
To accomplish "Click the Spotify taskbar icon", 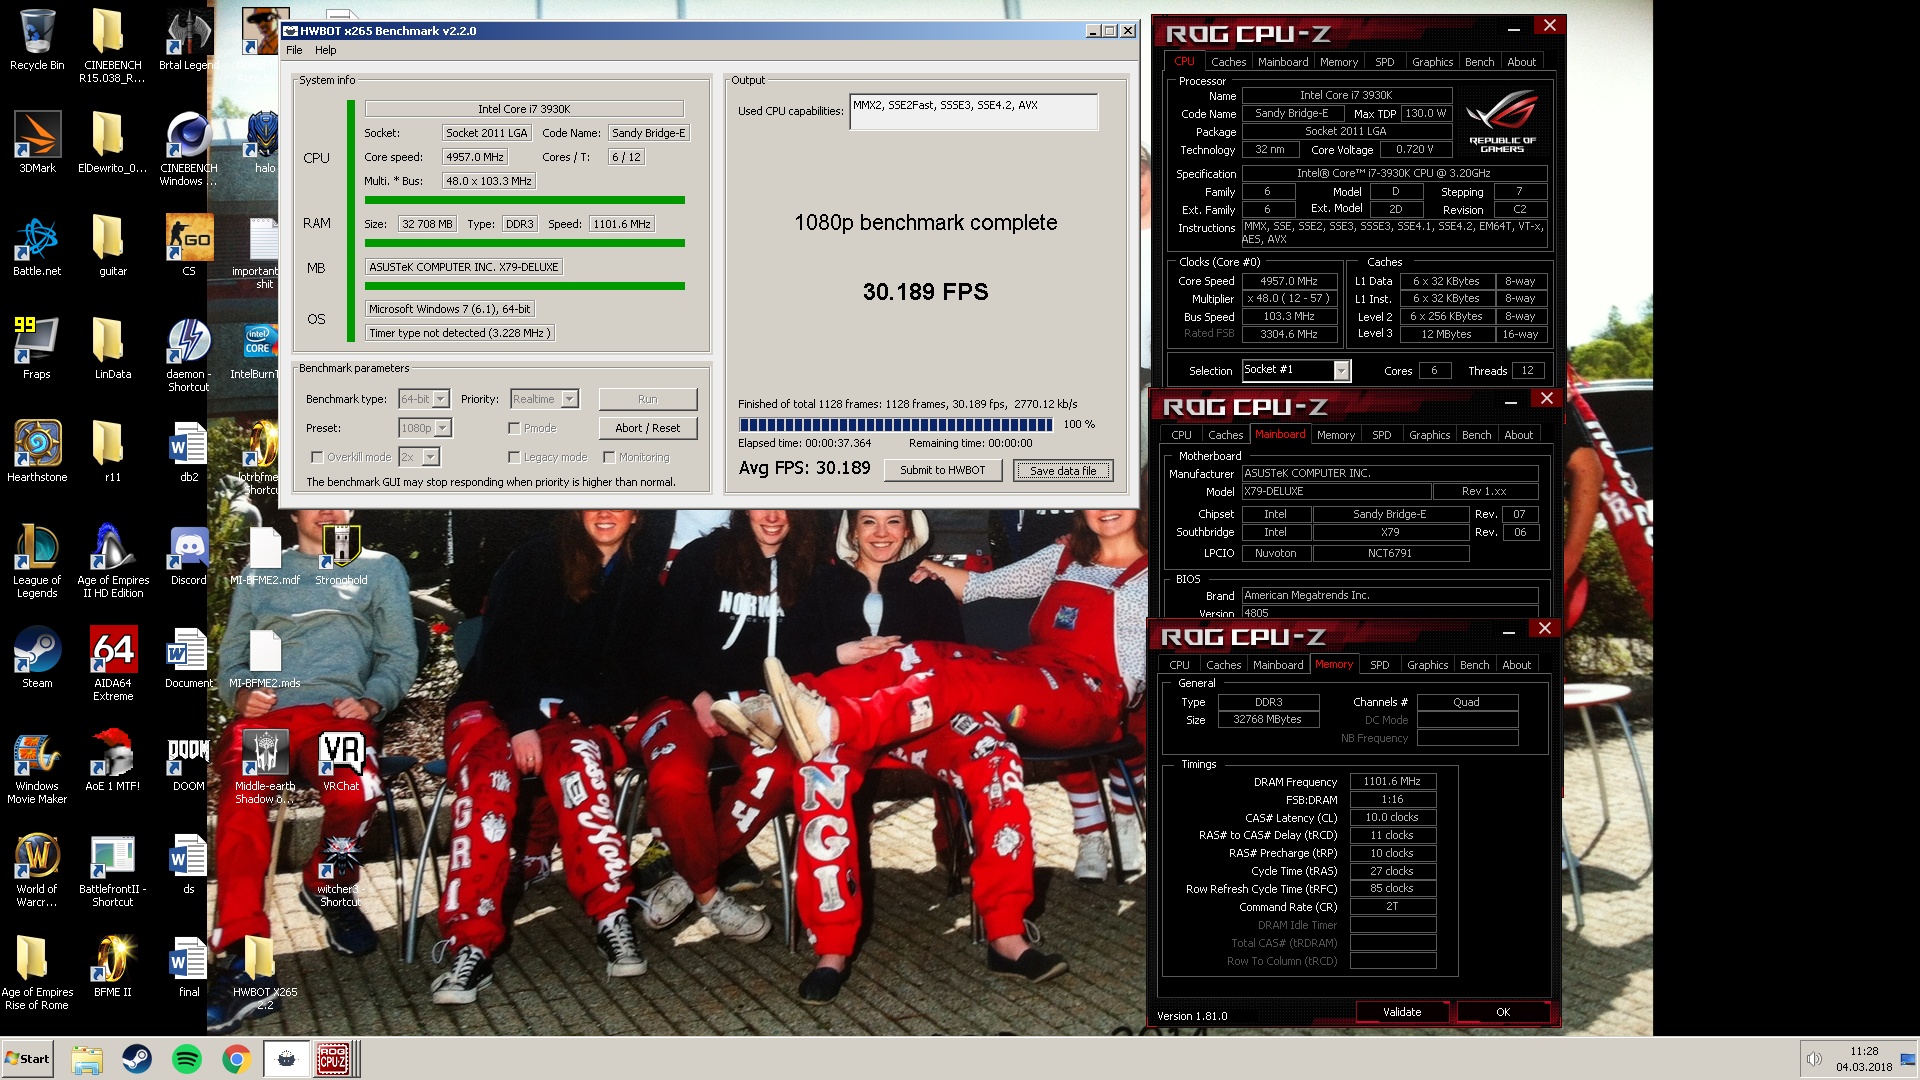I will click(187, 1058).
